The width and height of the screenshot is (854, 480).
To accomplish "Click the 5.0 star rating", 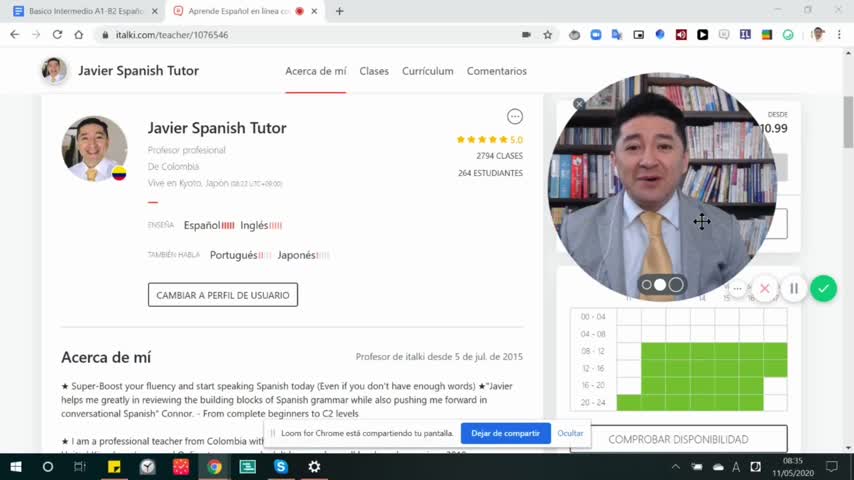I will click(x=489, y=139).
